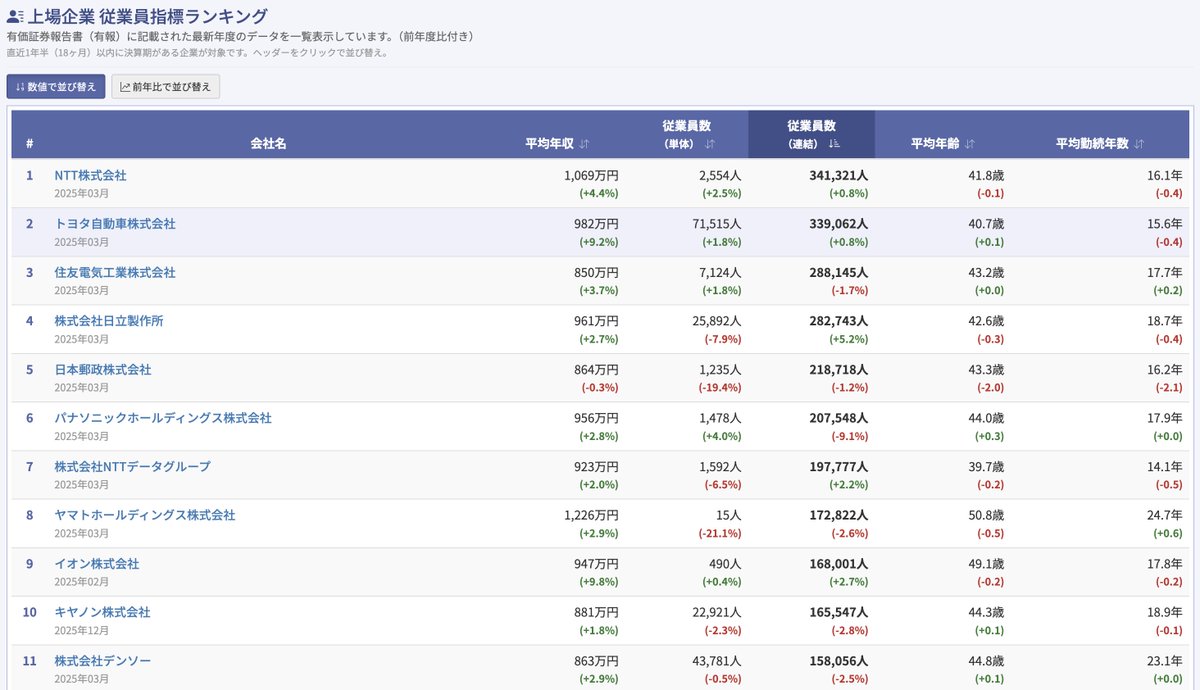Open 日本郵政株式会社 company link
The height and width of the screenshot is (690, 1200).
(103, 369)
